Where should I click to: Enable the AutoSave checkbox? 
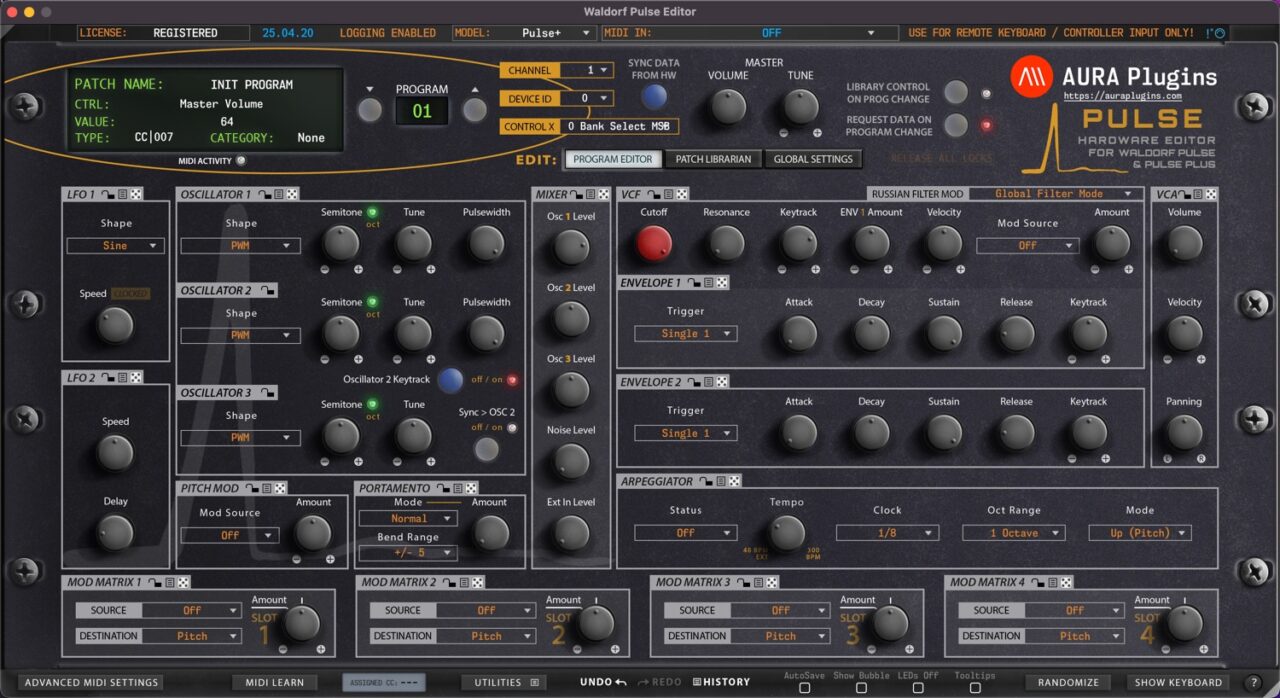pyautogui.click(x=804, y=688)
